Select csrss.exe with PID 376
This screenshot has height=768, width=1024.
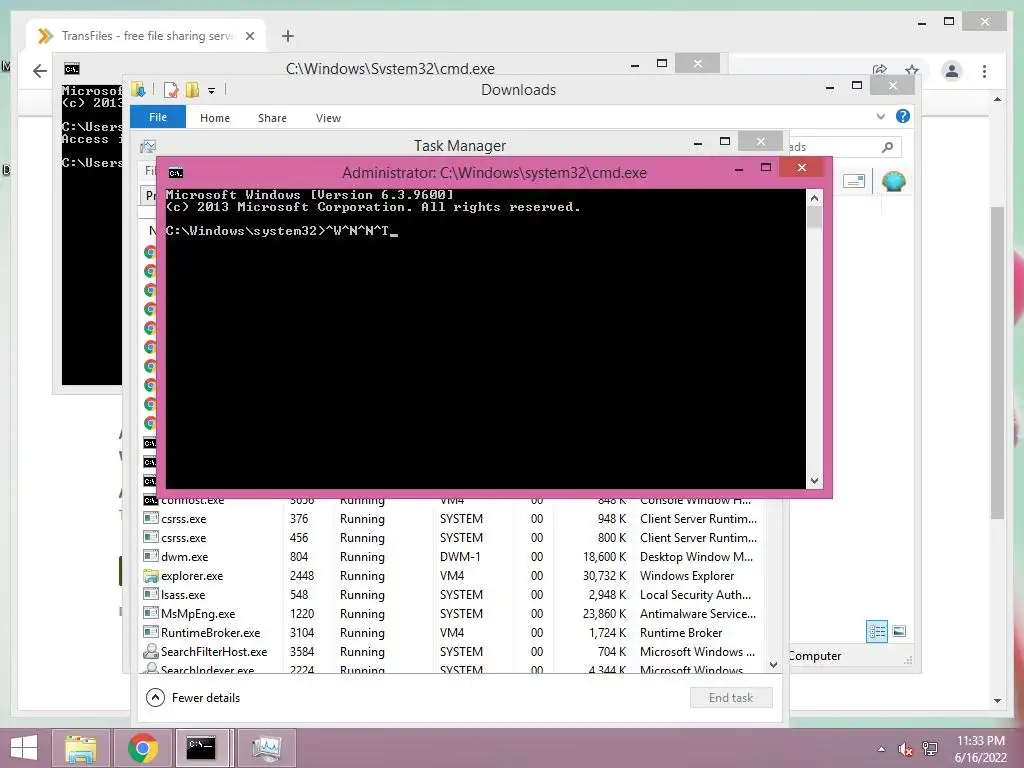click(x=452, y=519)
